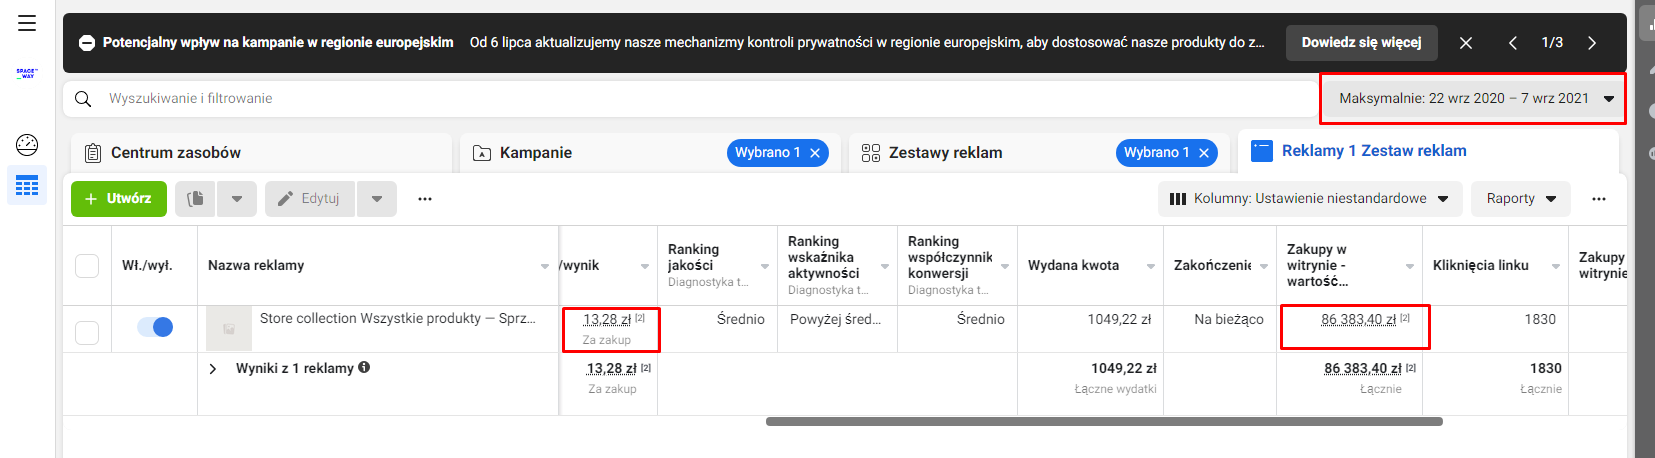Check the select-all ads header checkbox

[87, 266]
